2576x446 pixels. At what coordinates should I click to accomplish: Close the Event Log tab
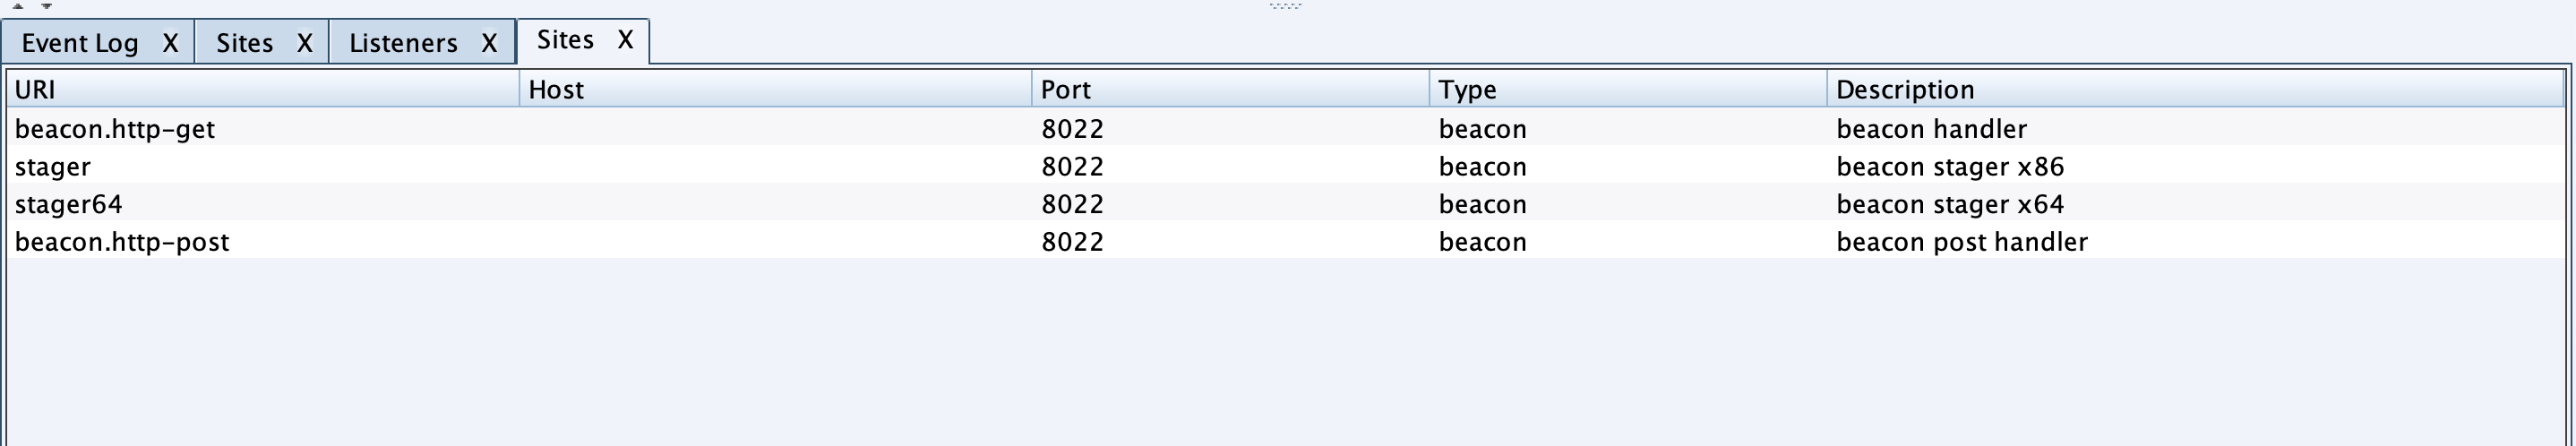click(171, 43)
